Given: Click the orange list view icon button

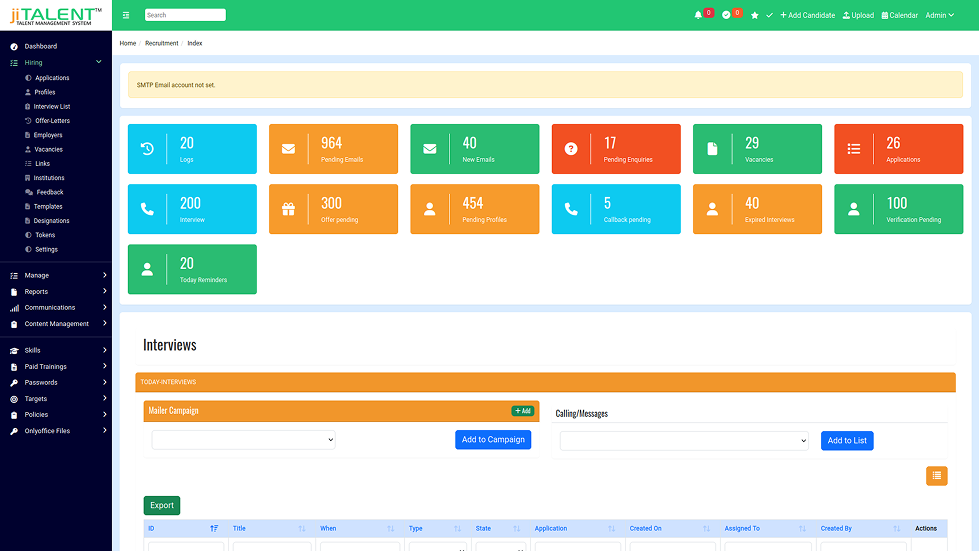Looking at the screenshot, I should point(936,476).
